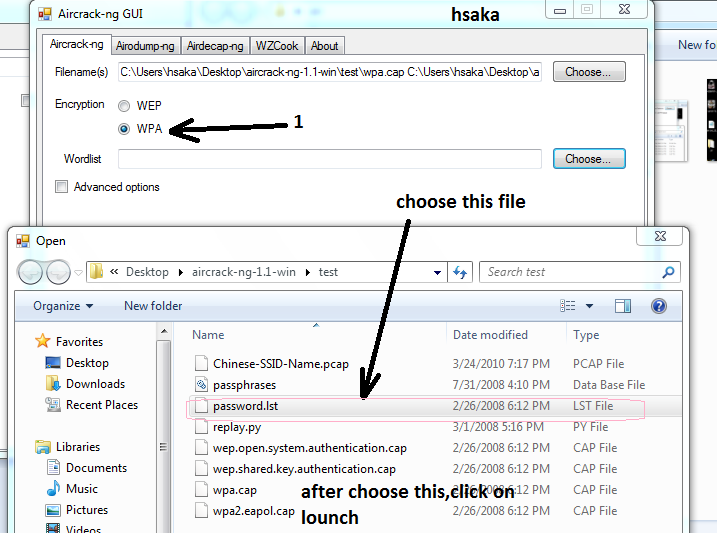The height and width of the screenshot is (533, 717).
Task: Open Recent Places in sidebar
Action: pos(102,405)
